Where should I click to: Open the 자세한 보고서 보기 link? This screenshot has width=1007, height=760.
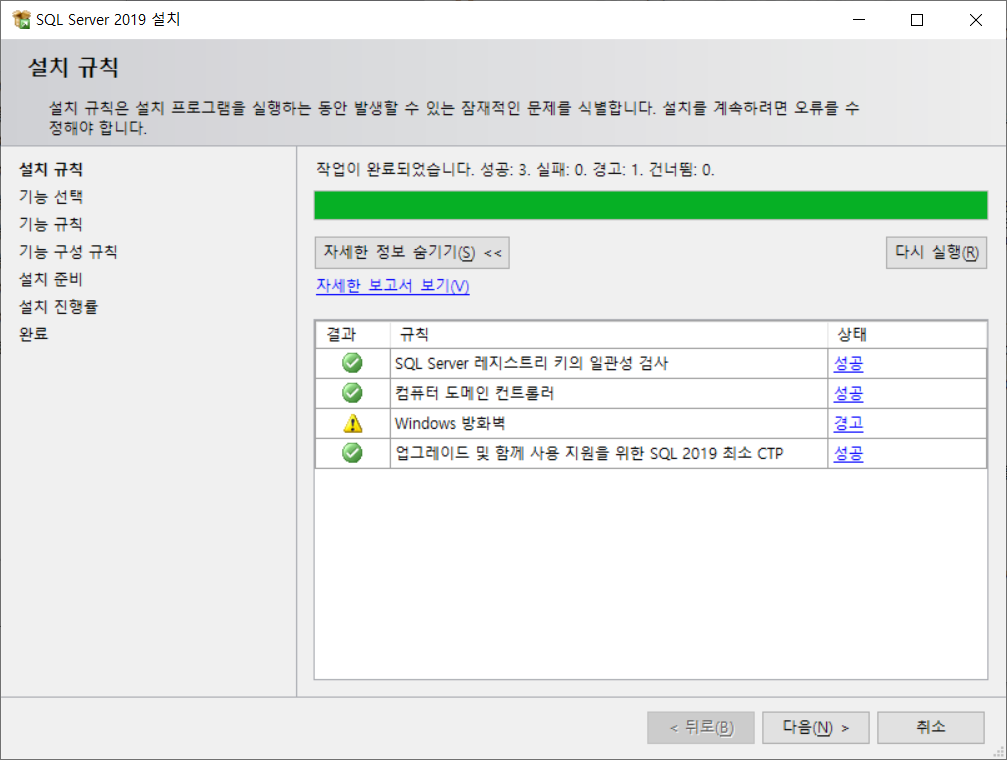coord(392,286)
